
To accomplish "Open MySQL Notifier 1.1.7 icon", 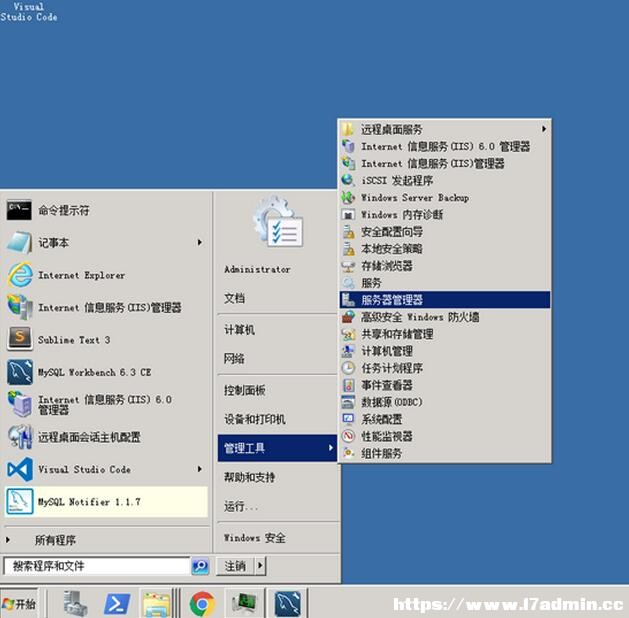I will 20,501.
